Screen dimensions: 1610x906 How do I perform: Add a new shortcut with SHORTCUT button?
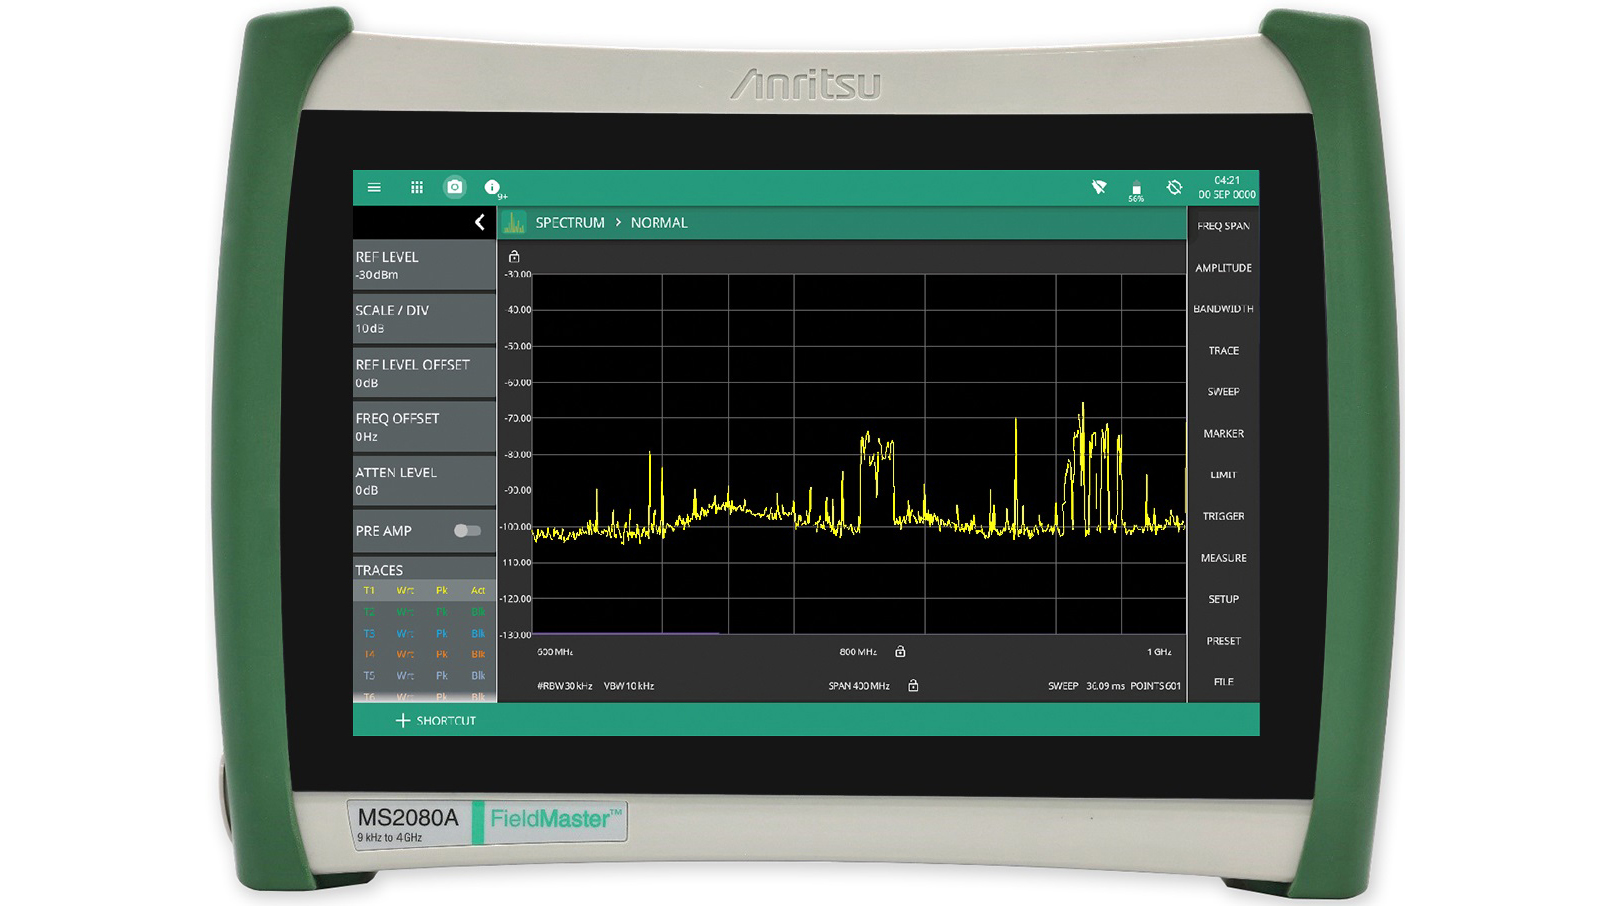point(436,720)
